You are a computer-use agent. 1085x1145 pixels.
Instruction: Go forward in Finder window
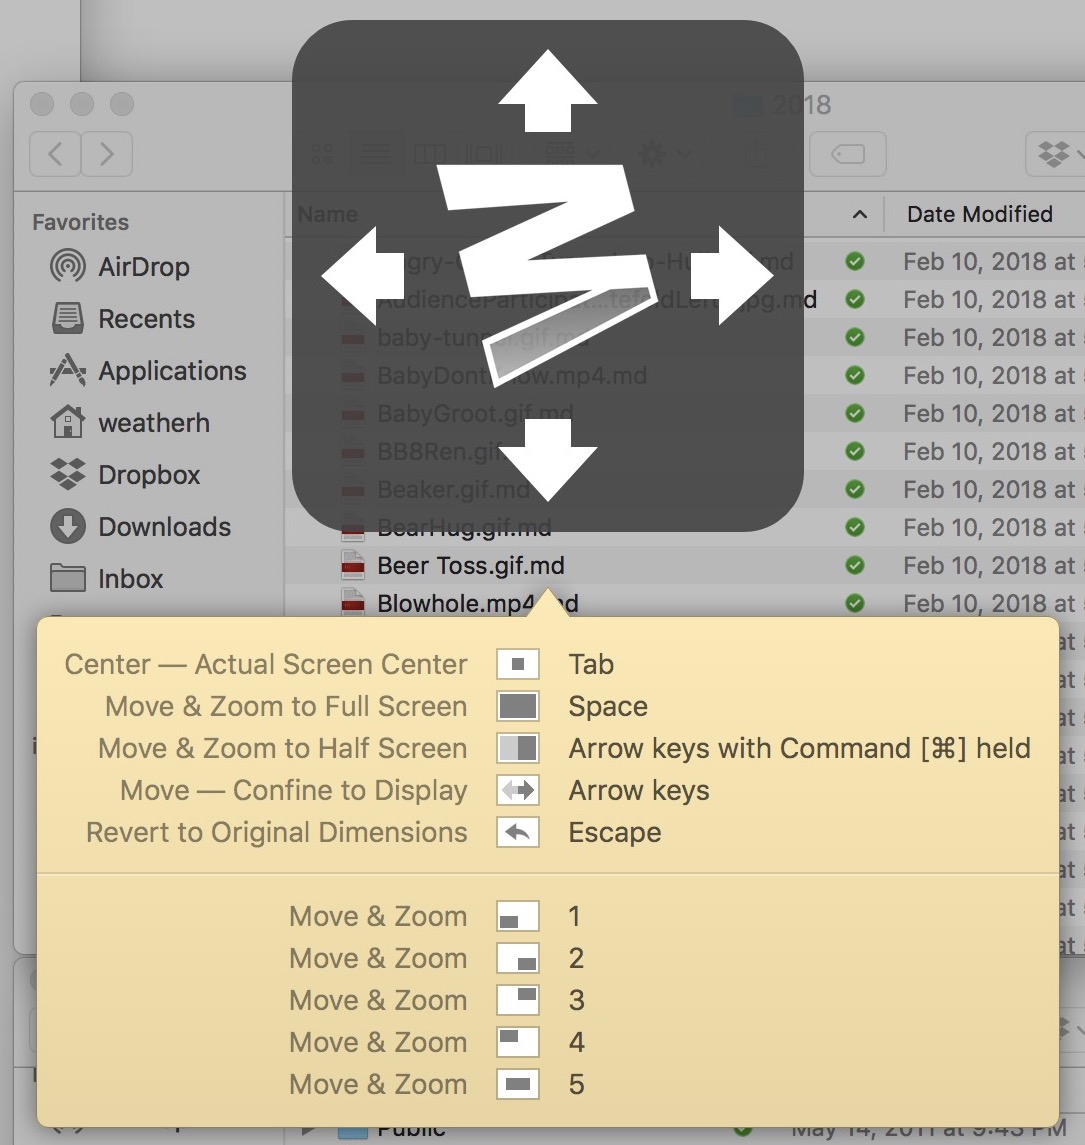click(x=107, y=153)
